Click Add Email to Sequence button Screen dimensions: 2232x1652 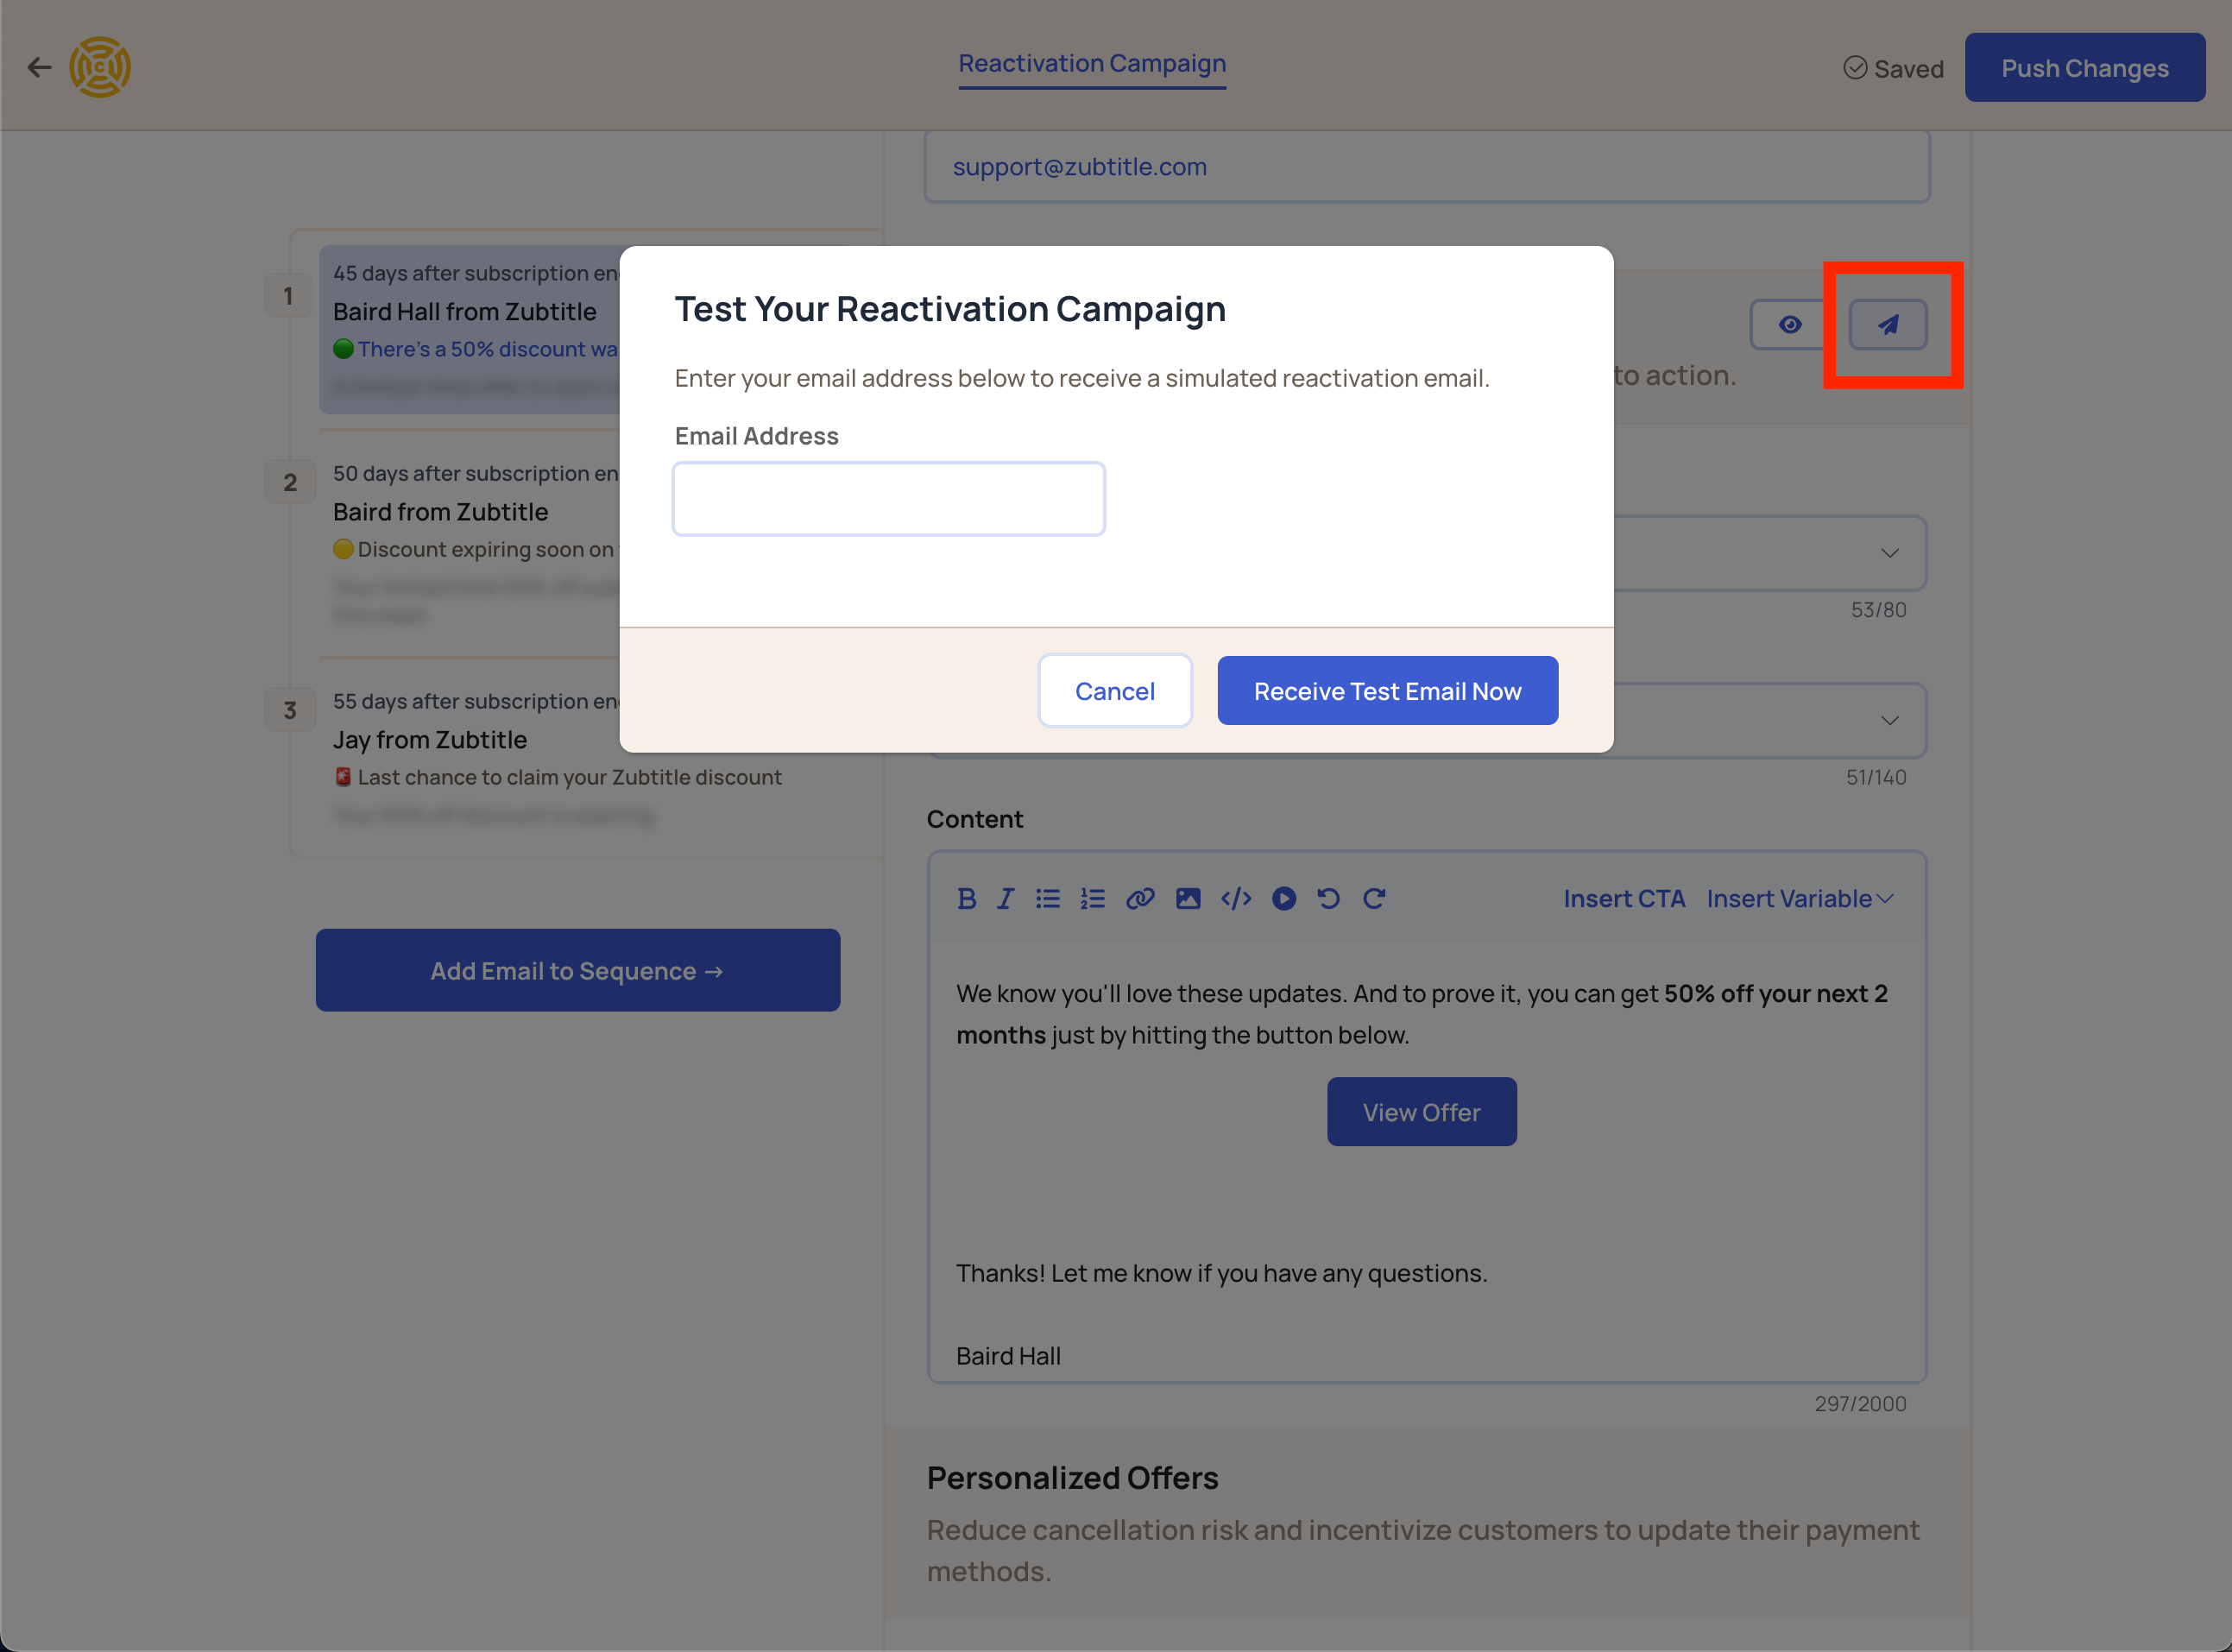[x=577, y=970]
